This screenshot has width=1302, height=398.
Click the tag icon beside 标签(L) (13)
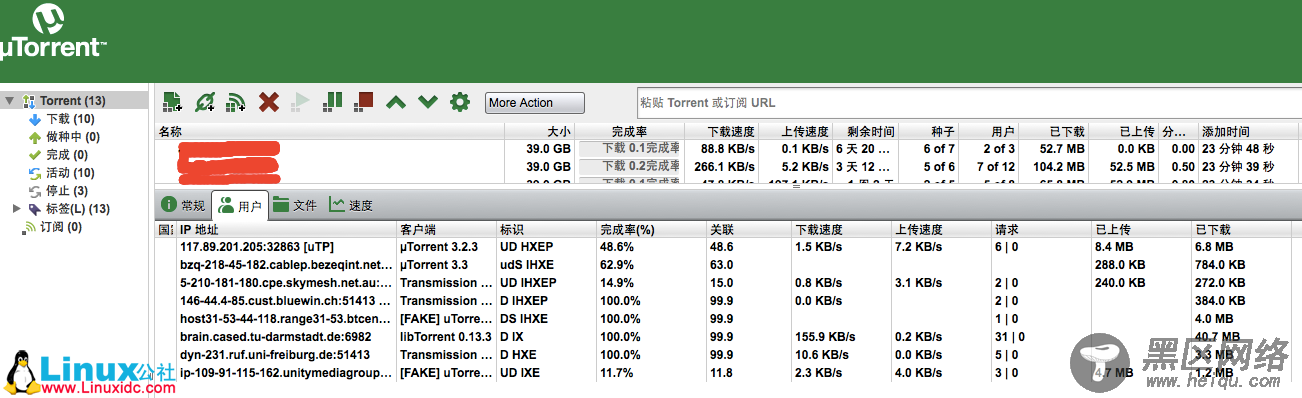[35, 209]
